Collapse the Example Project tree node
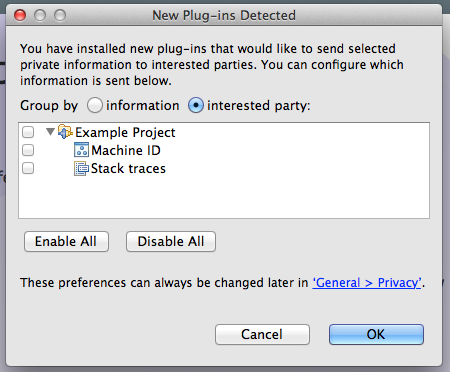 point(50,132)
